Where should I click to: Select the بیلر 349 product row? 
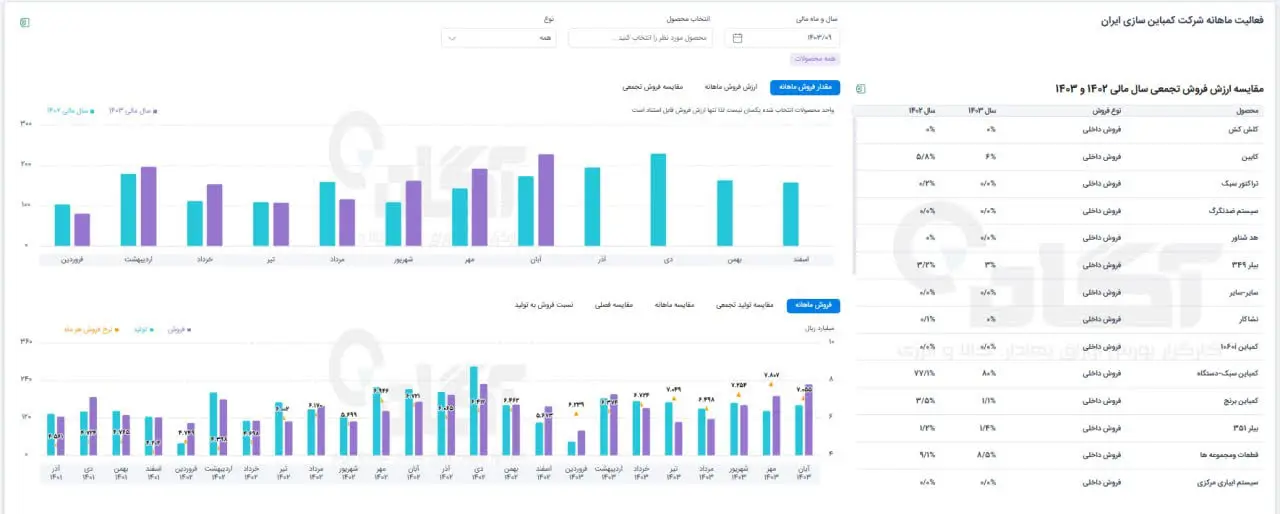pyautogui.click(x=1060, y=266)
